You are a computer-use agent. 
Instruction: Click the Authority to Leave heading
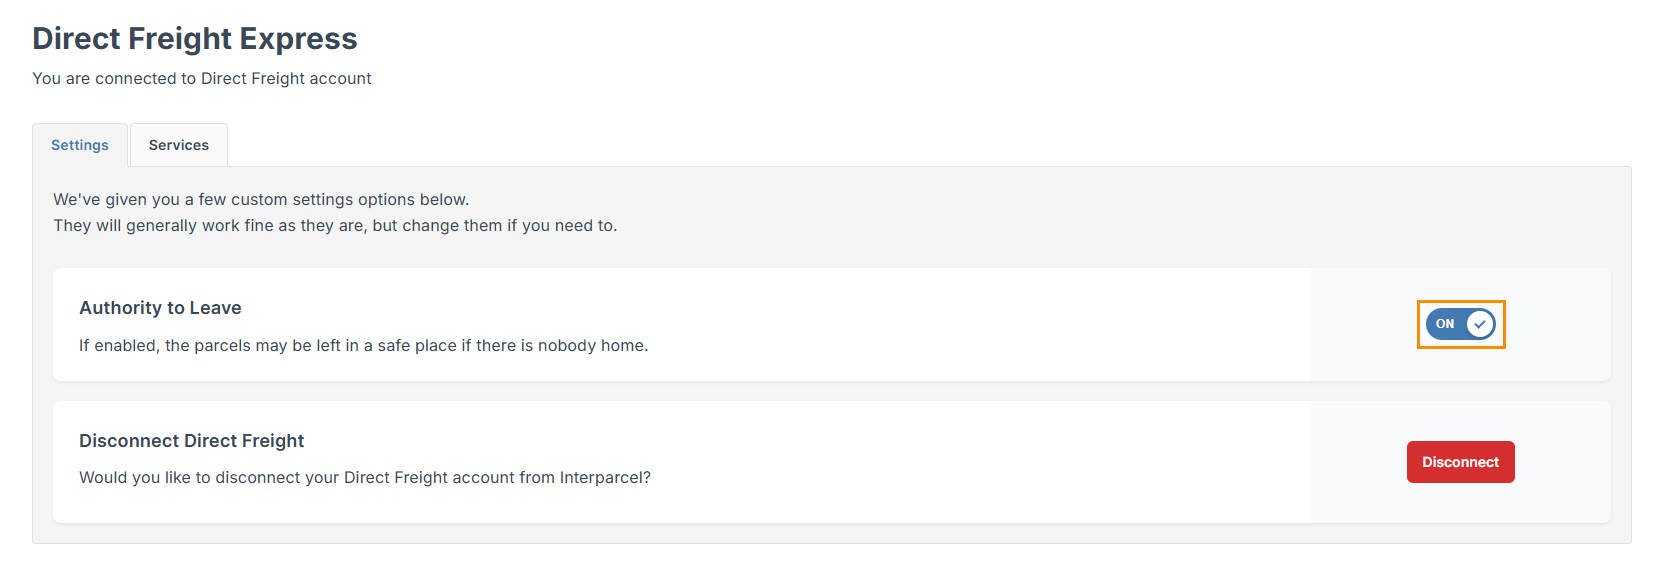(160, 308)
